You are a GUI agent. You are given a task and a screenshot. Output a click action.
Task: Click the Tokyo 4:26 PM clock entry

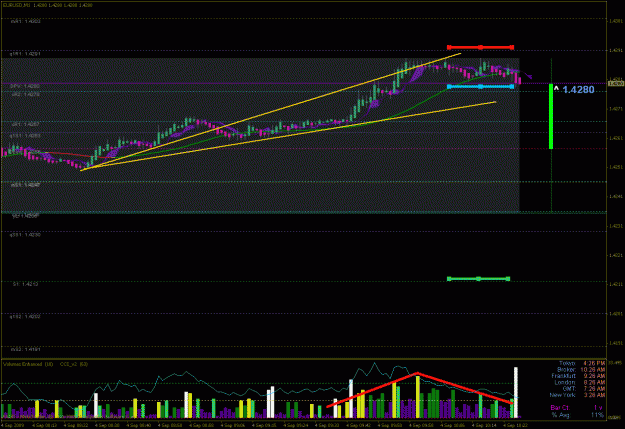click(x=582, y=363)
